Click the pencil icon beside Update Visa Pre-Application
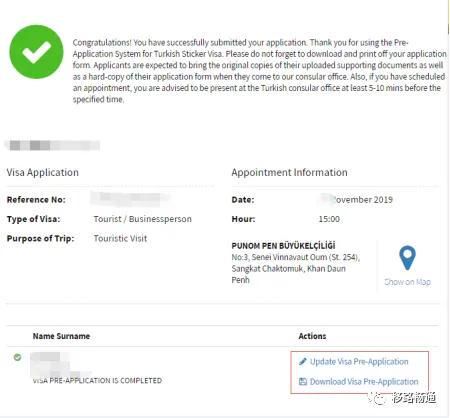450x418 pixels. (x=303, y=361)
